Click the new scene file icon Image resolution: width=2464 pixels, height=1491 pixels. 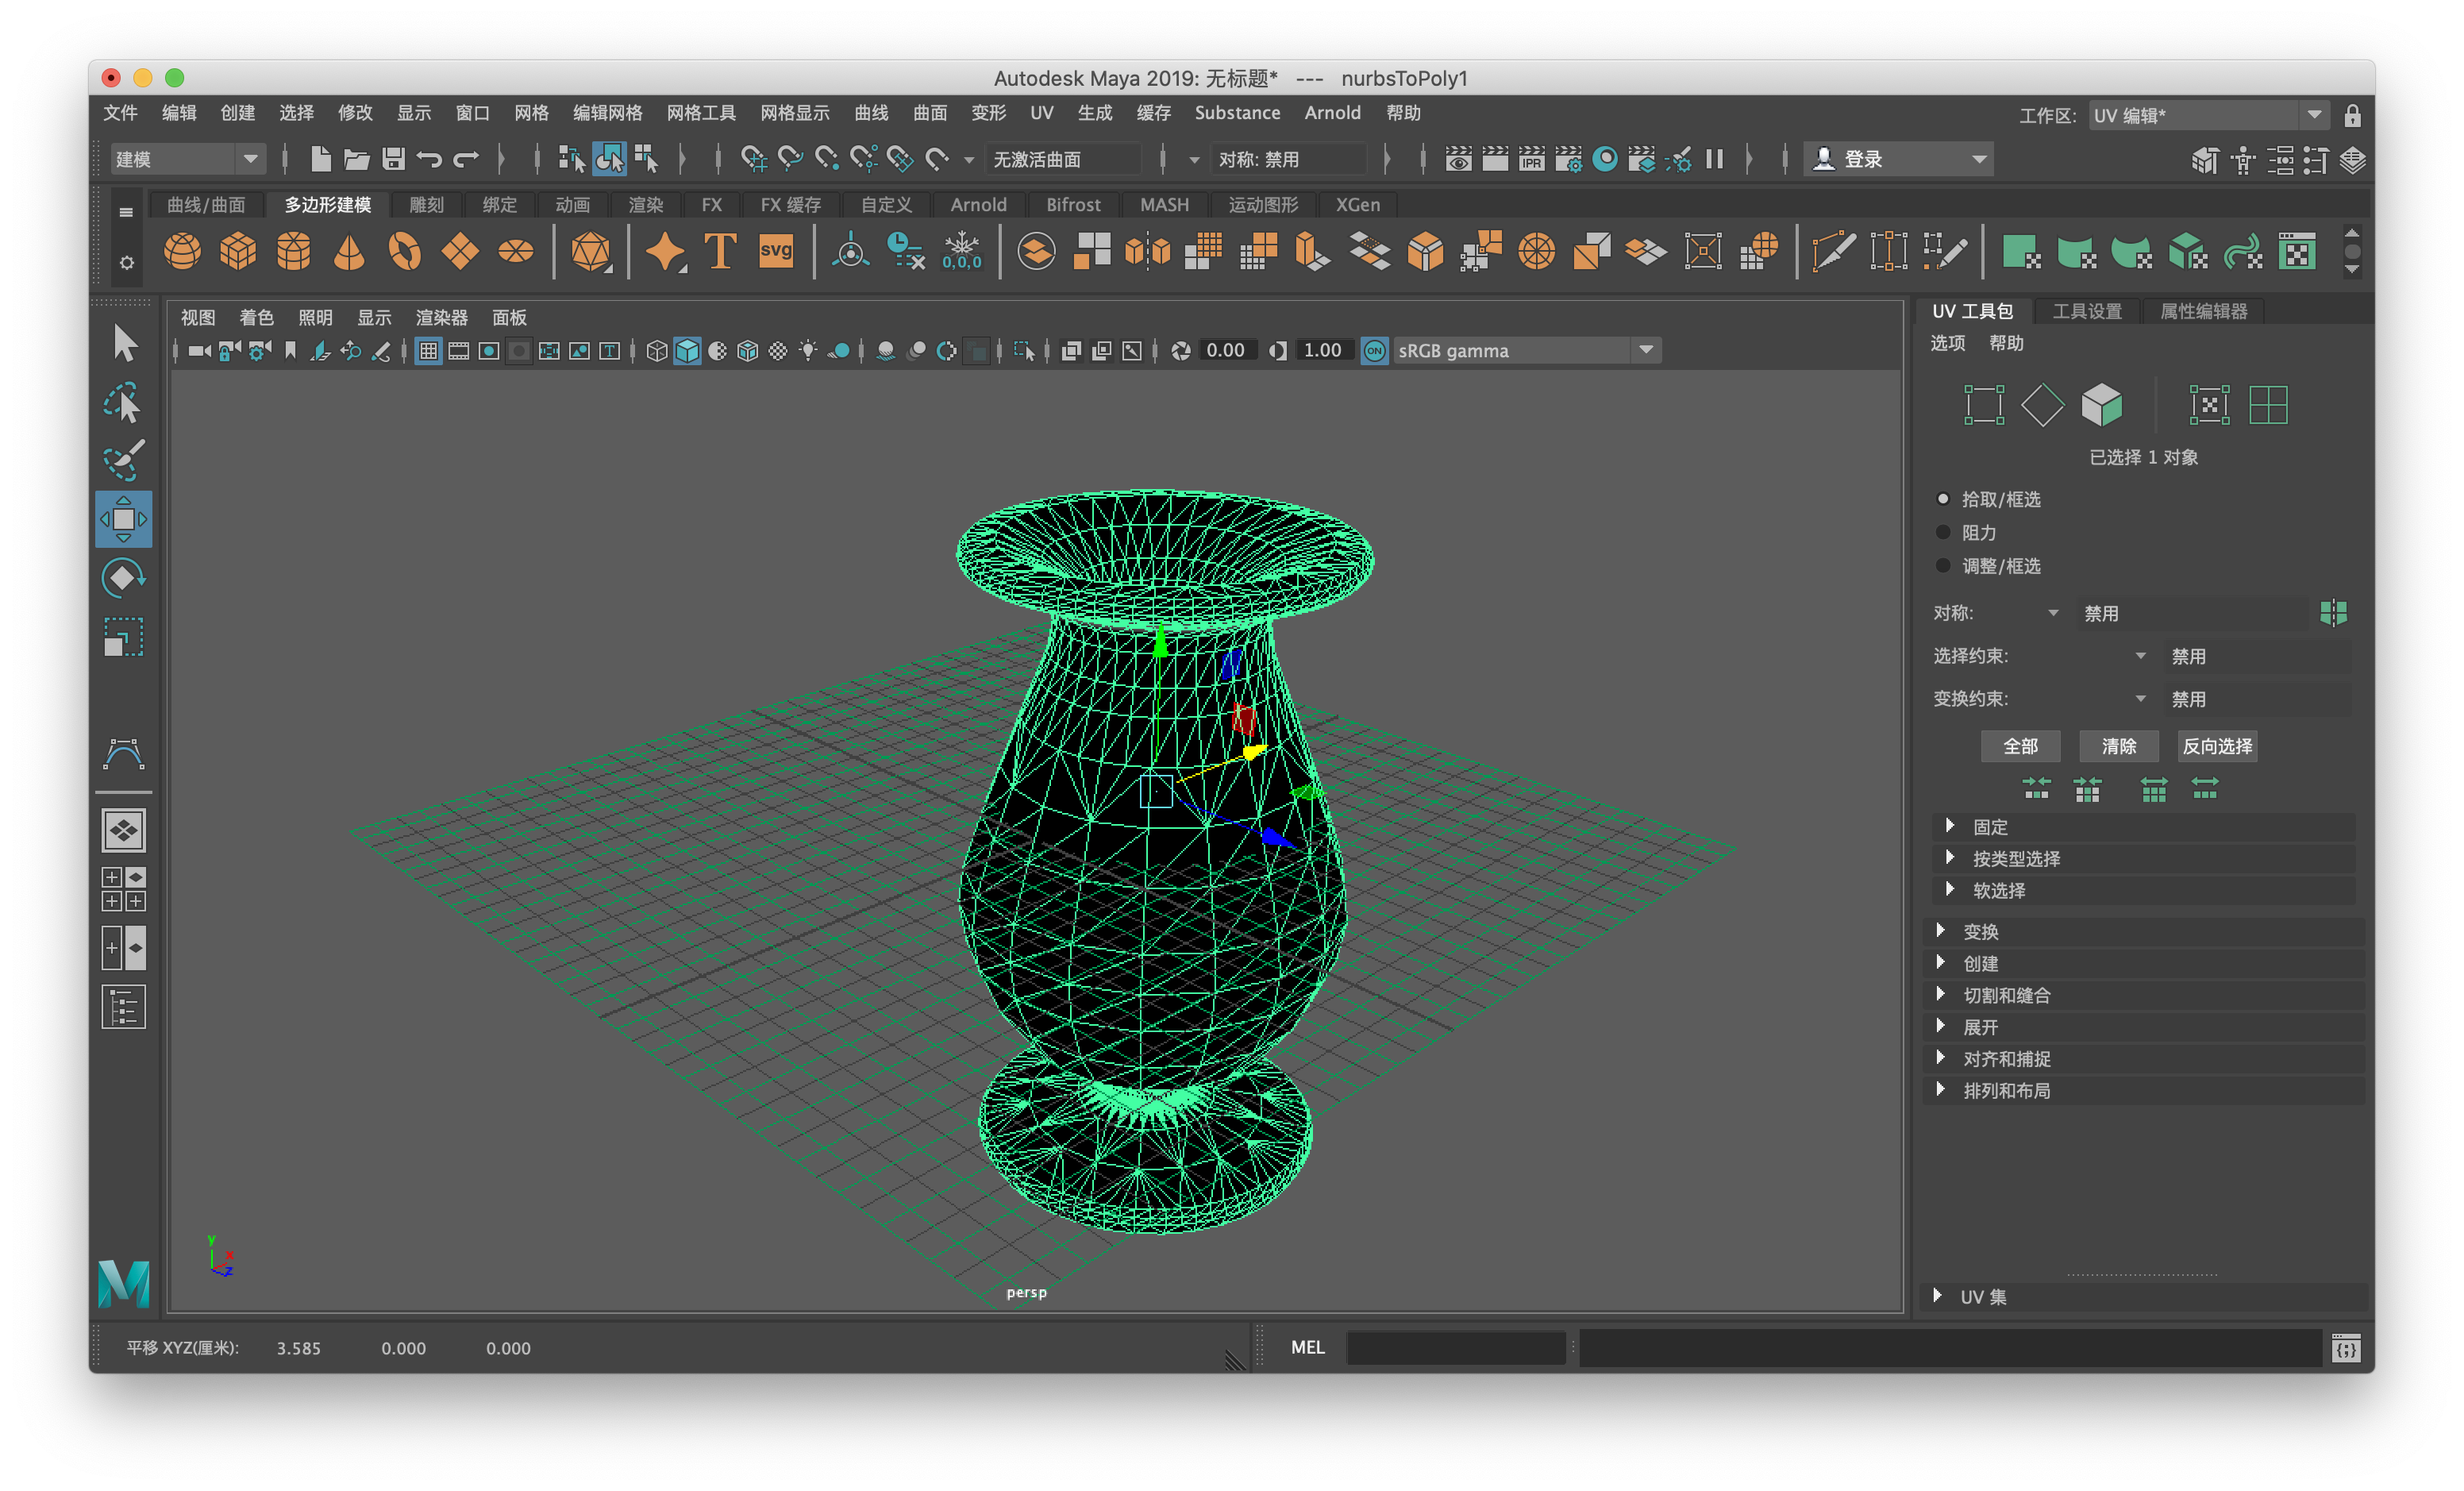pyautogui.click(x=320, y=159)
